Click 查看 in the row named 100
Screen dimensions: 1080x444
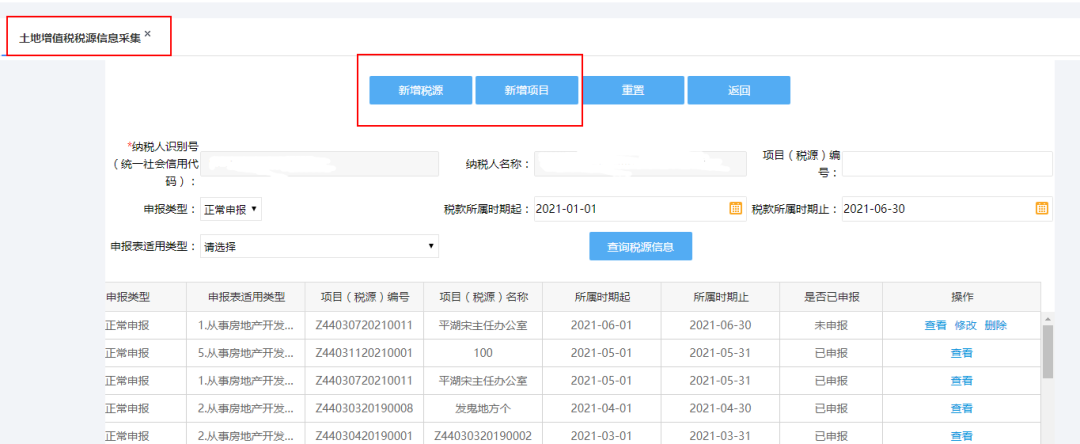tap(962, 353)
